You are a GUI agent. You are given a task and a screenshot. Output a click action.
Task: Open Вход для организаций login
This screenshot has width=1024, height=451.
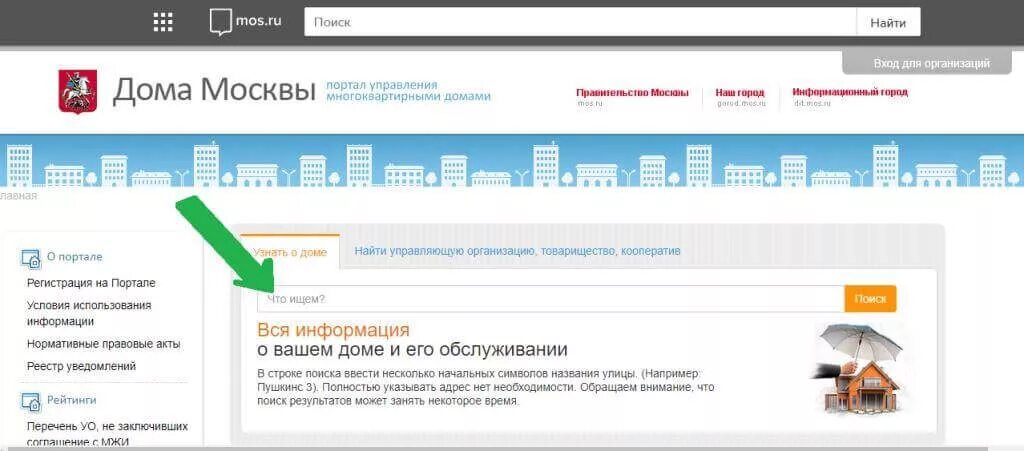click(932, 63)
